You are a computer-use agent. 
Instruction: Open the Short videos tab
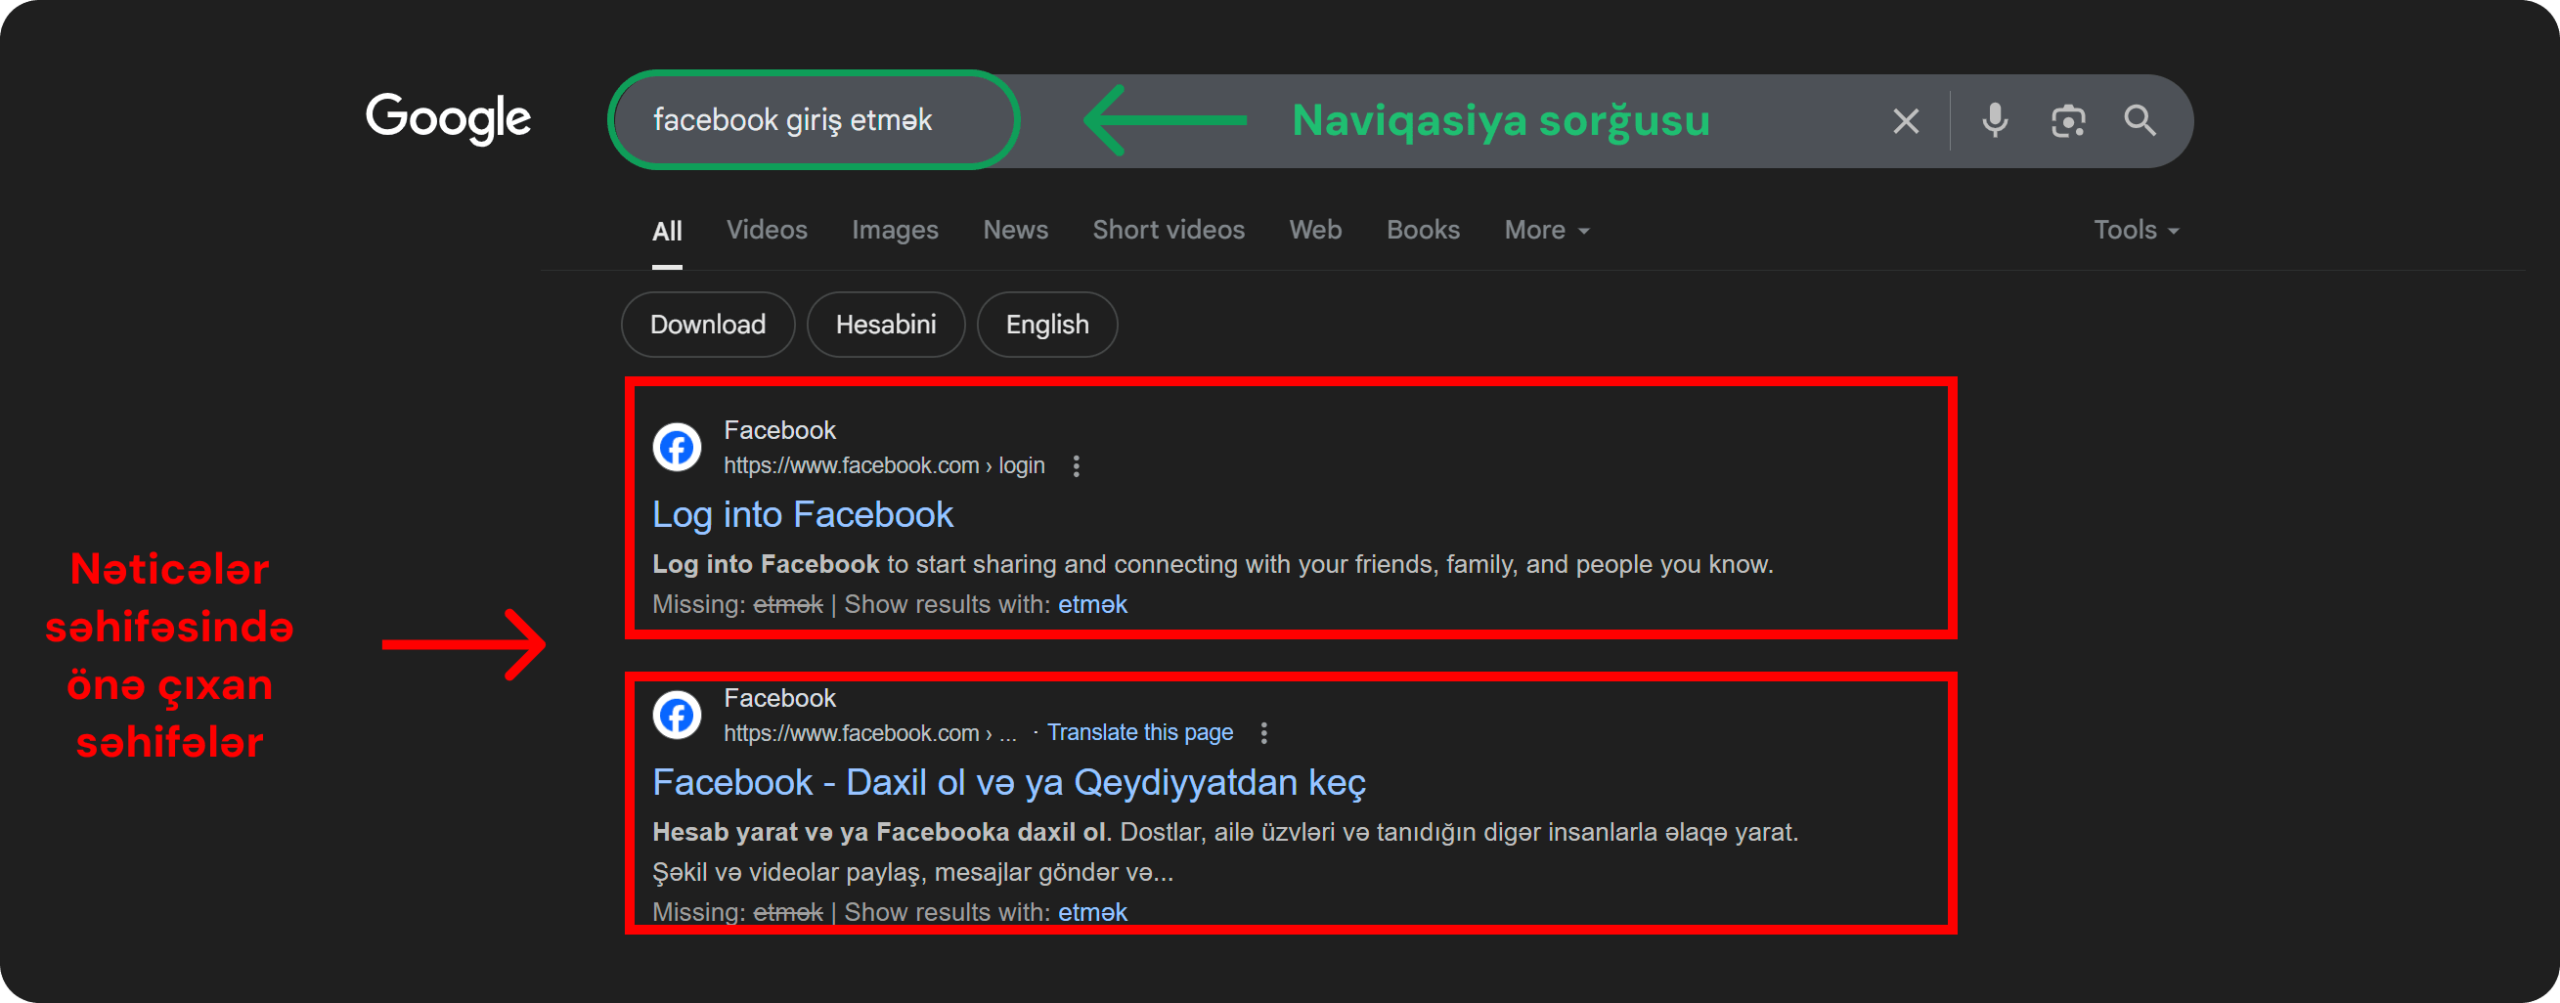pyautogui.click(x=1168, y=230)
